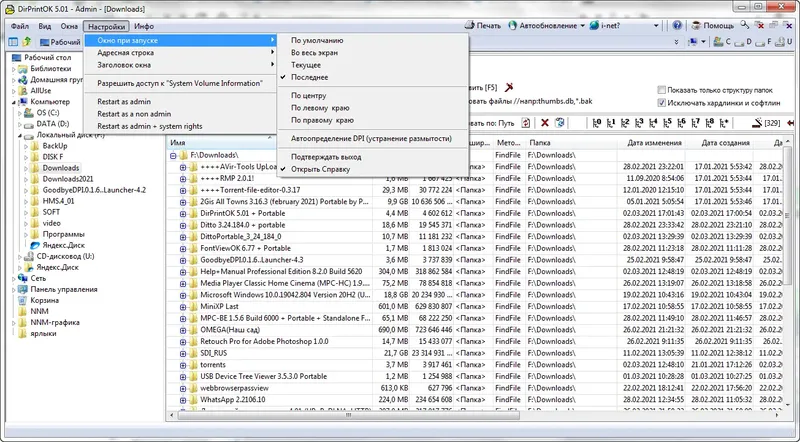
Task: Open the Файл menu
Action: [20, 26]
